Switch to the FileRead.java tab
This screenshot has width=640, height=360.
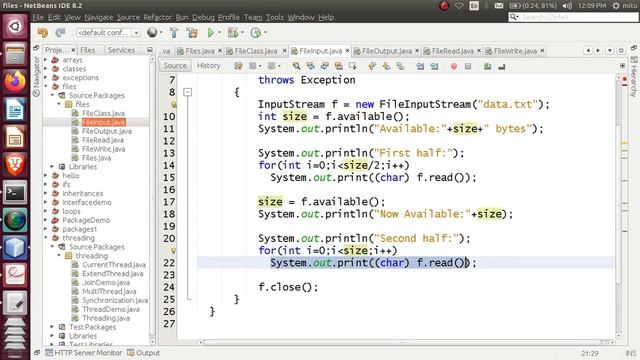tap(453, 51)
